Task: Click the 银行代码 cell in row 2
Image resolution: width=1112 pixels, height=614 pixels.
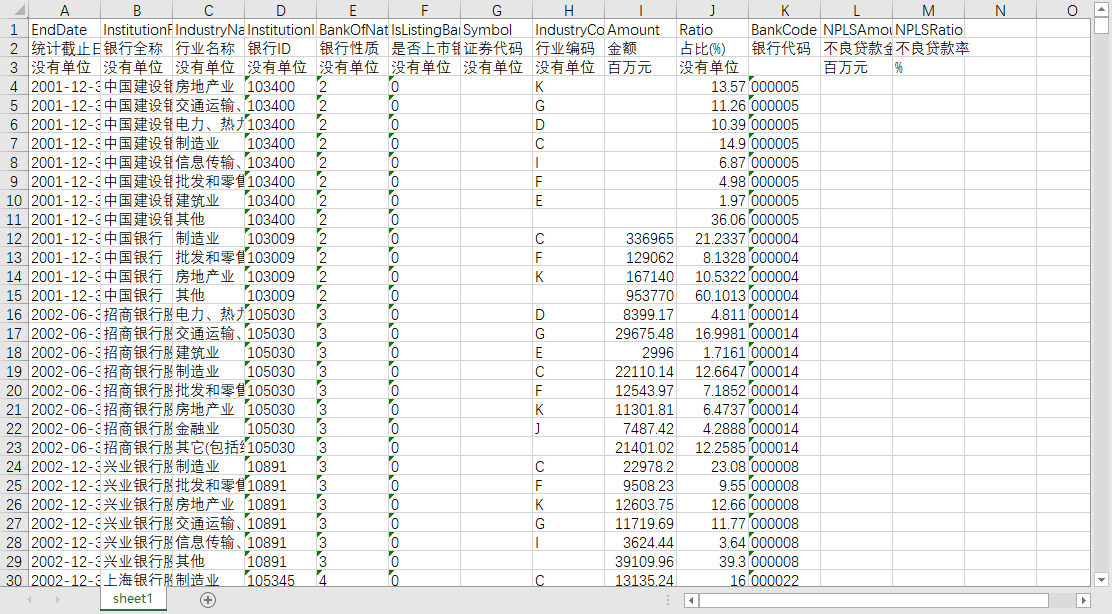Action: (784, 49)
